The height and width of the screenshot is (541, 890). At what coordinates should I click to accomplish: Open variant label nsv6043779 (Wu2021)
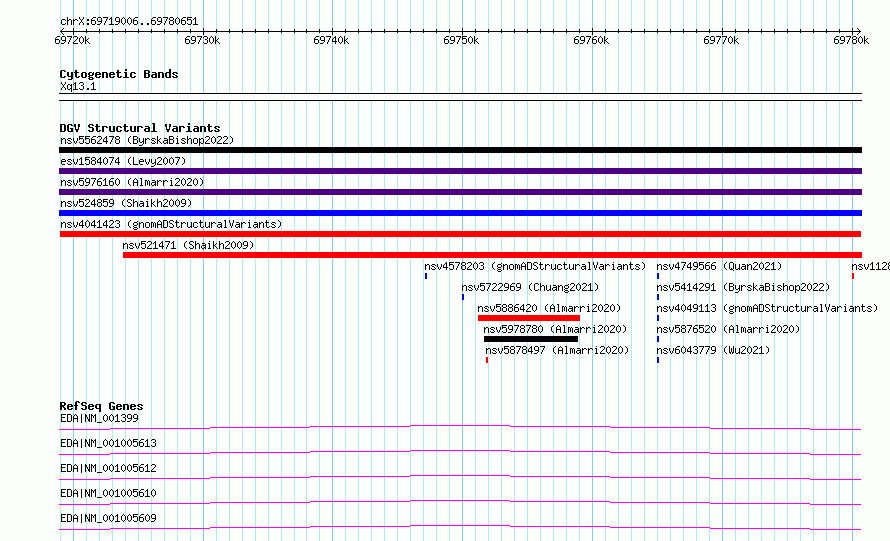(x=713, y=350)
